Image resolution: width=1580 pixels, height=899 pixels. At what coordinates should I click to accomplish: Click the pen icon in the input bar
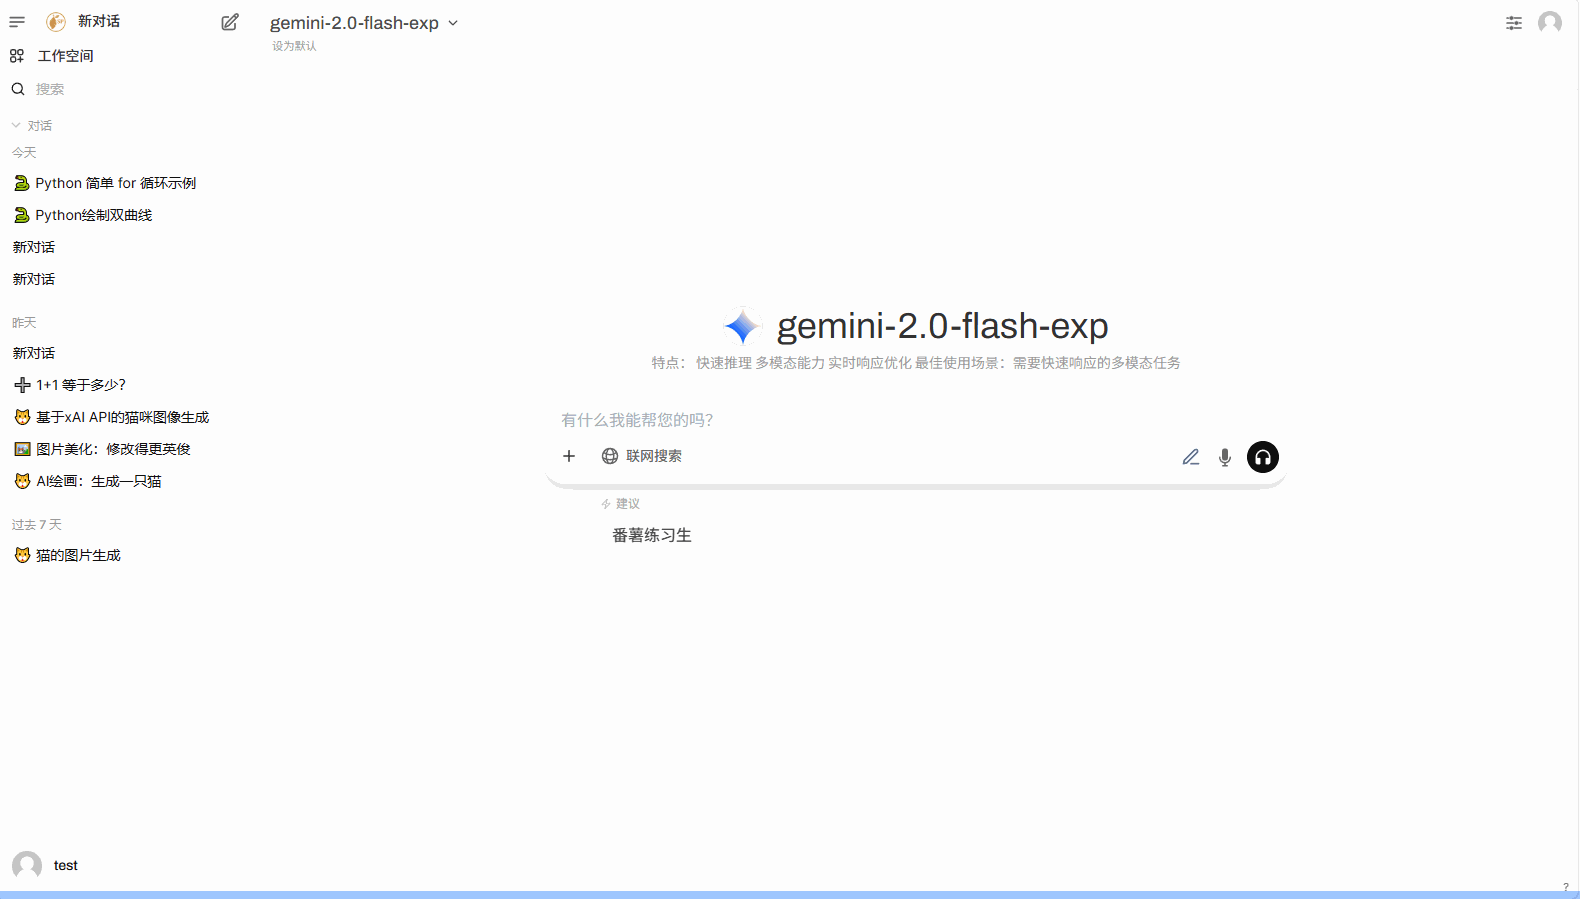tap(1190, 457)
